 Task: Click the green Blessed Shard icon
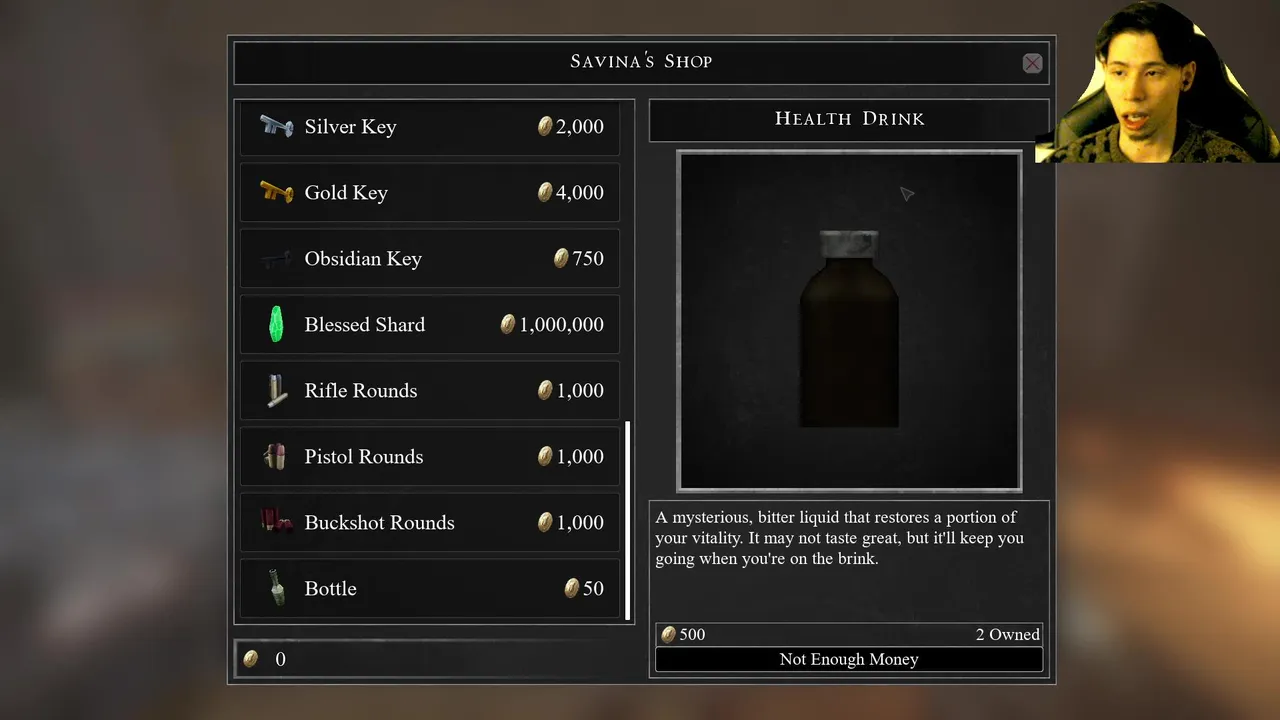276,324
